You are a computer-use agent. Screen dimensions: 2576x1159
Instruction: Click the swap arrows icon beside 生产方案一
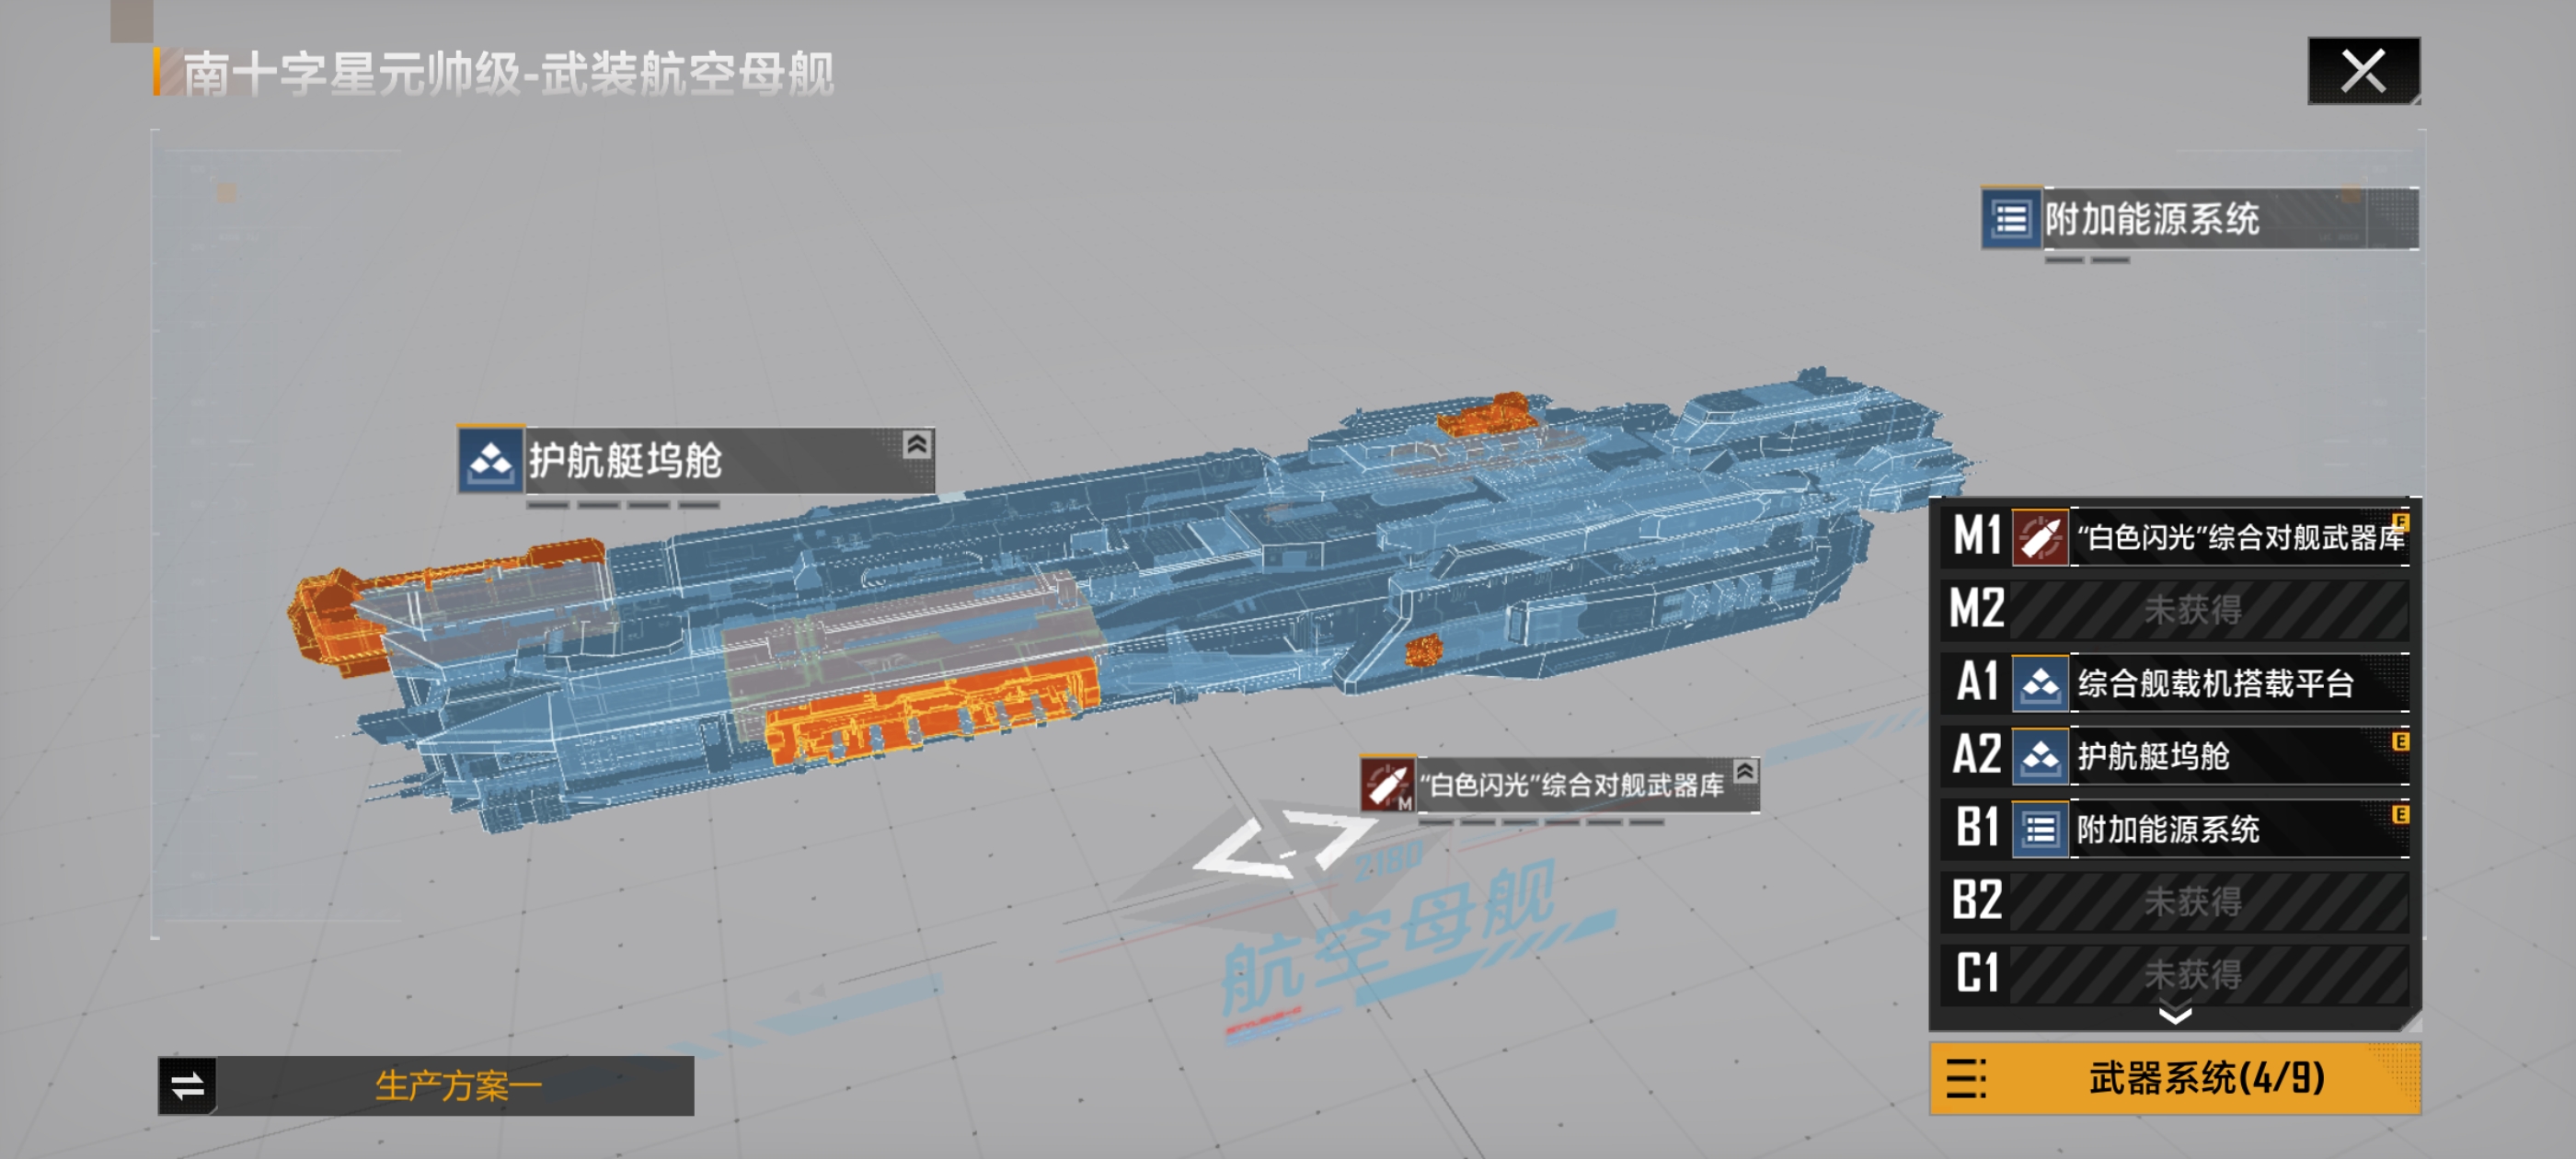(187, 1085)
